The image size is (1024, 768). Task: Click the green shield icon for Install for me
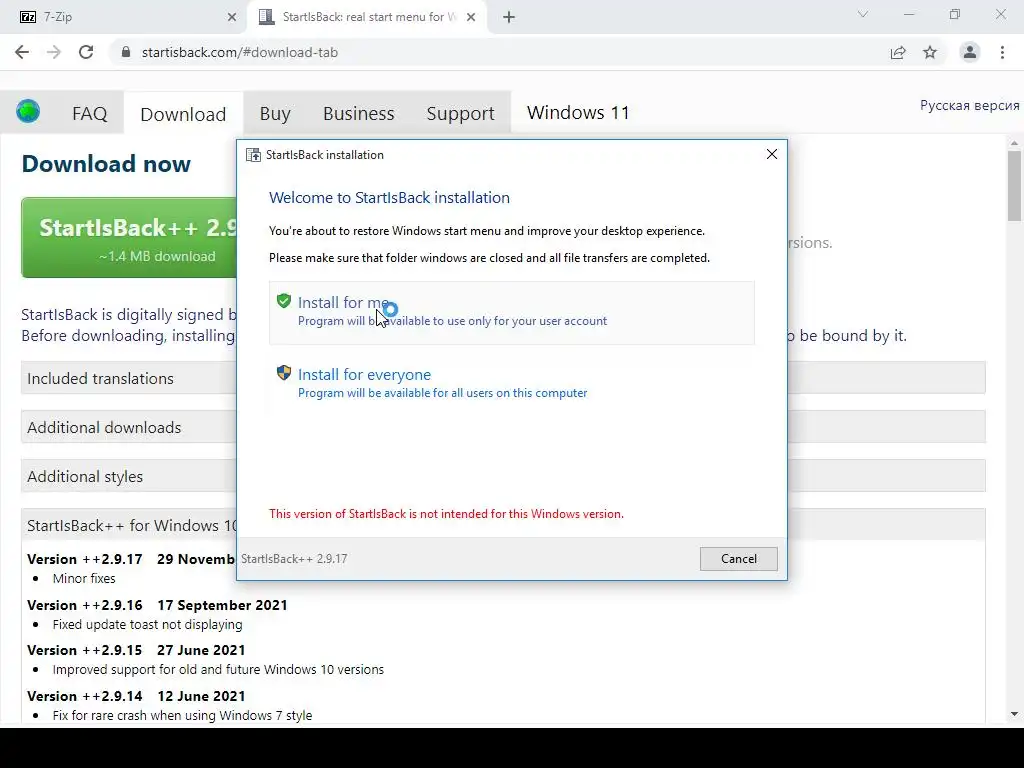coord(283,301)
